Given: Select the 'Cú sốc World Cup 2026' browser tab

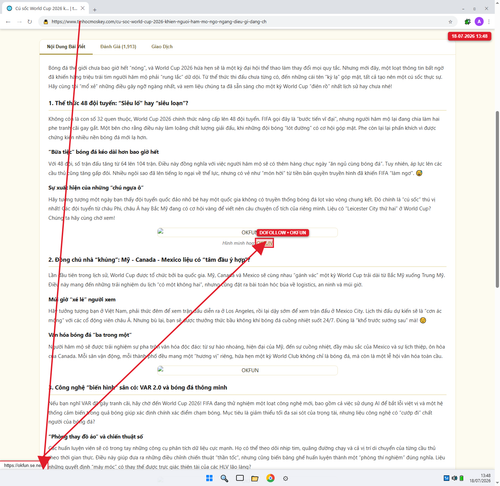Looking at the screenshot, I should click(x=46, y=8).
